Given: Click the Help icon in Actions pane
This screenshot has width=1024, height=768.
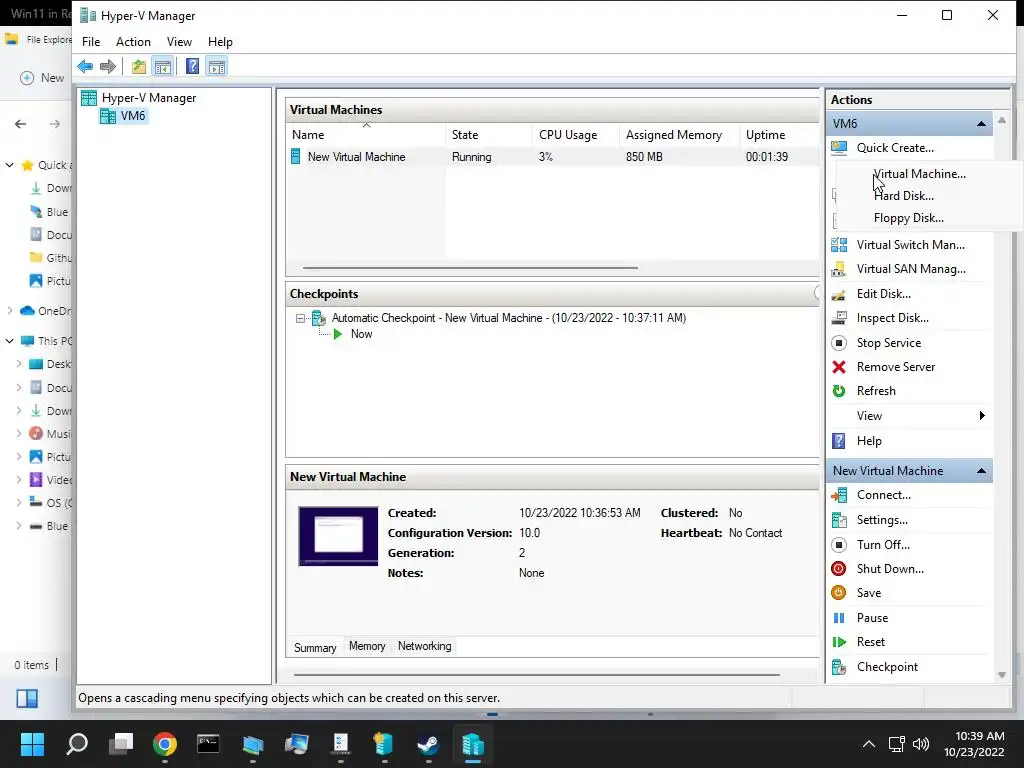Looking at the screenshot, I should (839, 441).
